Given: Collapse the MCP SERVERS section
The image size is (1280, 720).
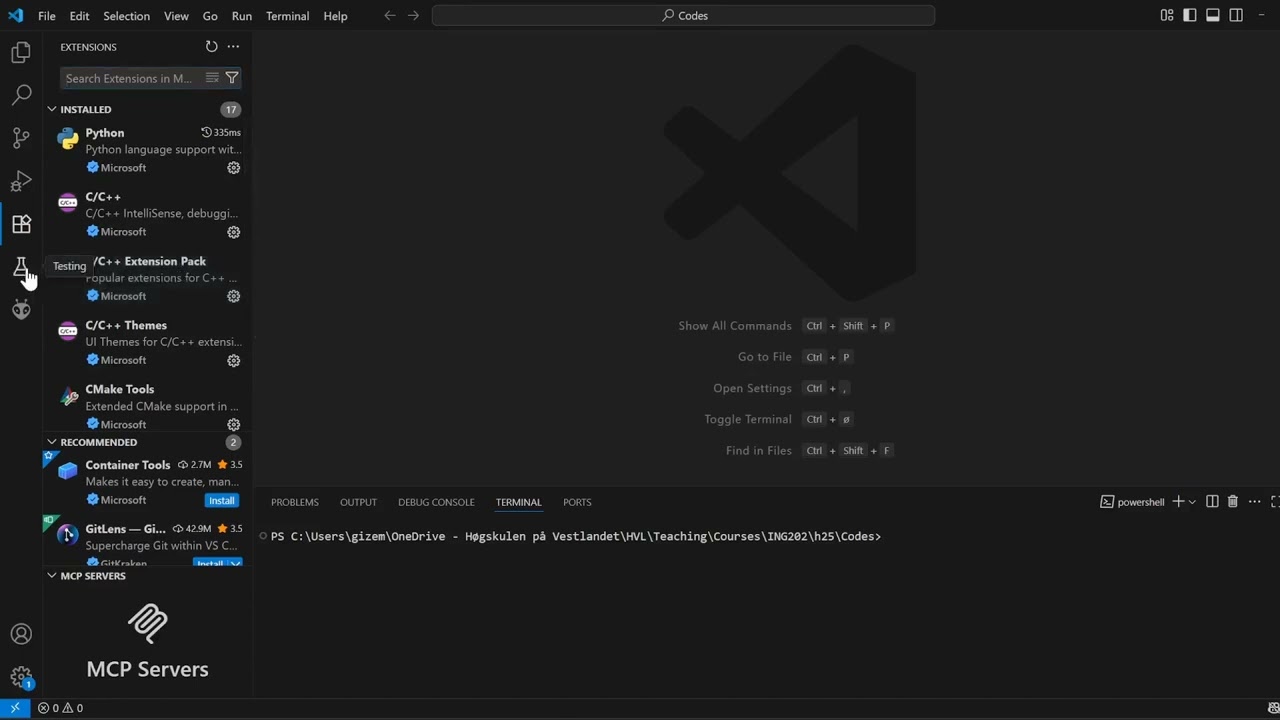Looking at the screenshot, I should tap(52, 576).
